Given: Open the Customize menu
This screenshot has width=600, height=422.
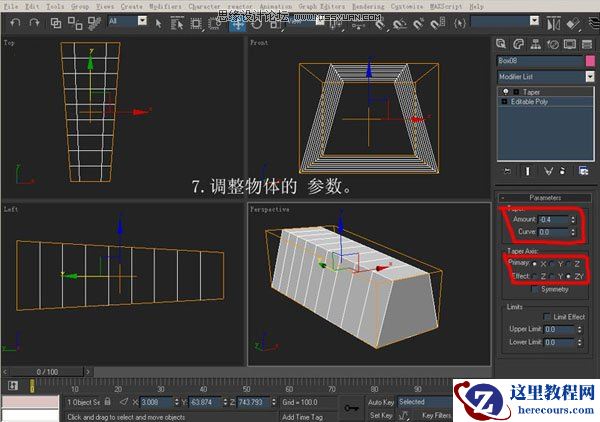Looking at the screenshot, I should click(407, 6).
